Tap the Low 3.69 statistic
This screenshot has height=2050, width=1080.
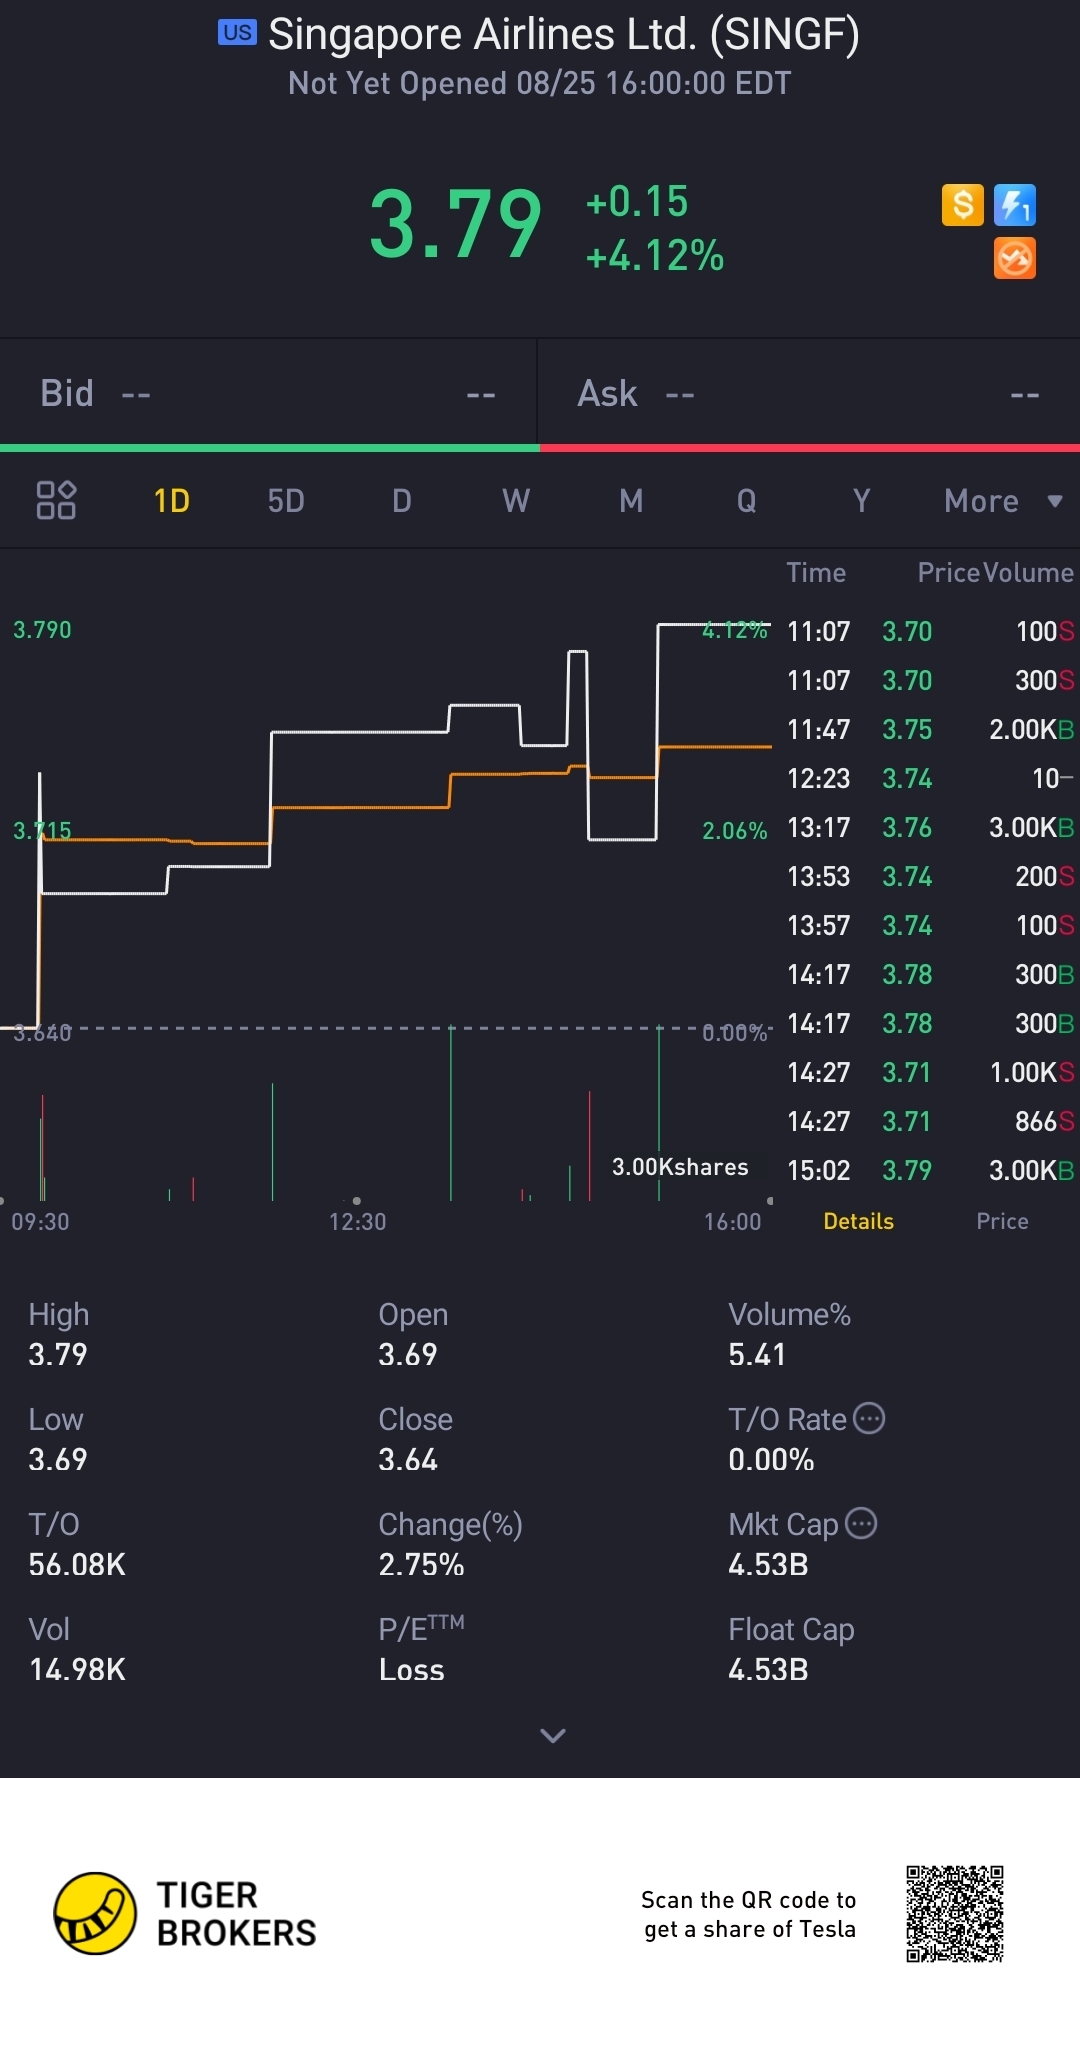(58, 1439)
